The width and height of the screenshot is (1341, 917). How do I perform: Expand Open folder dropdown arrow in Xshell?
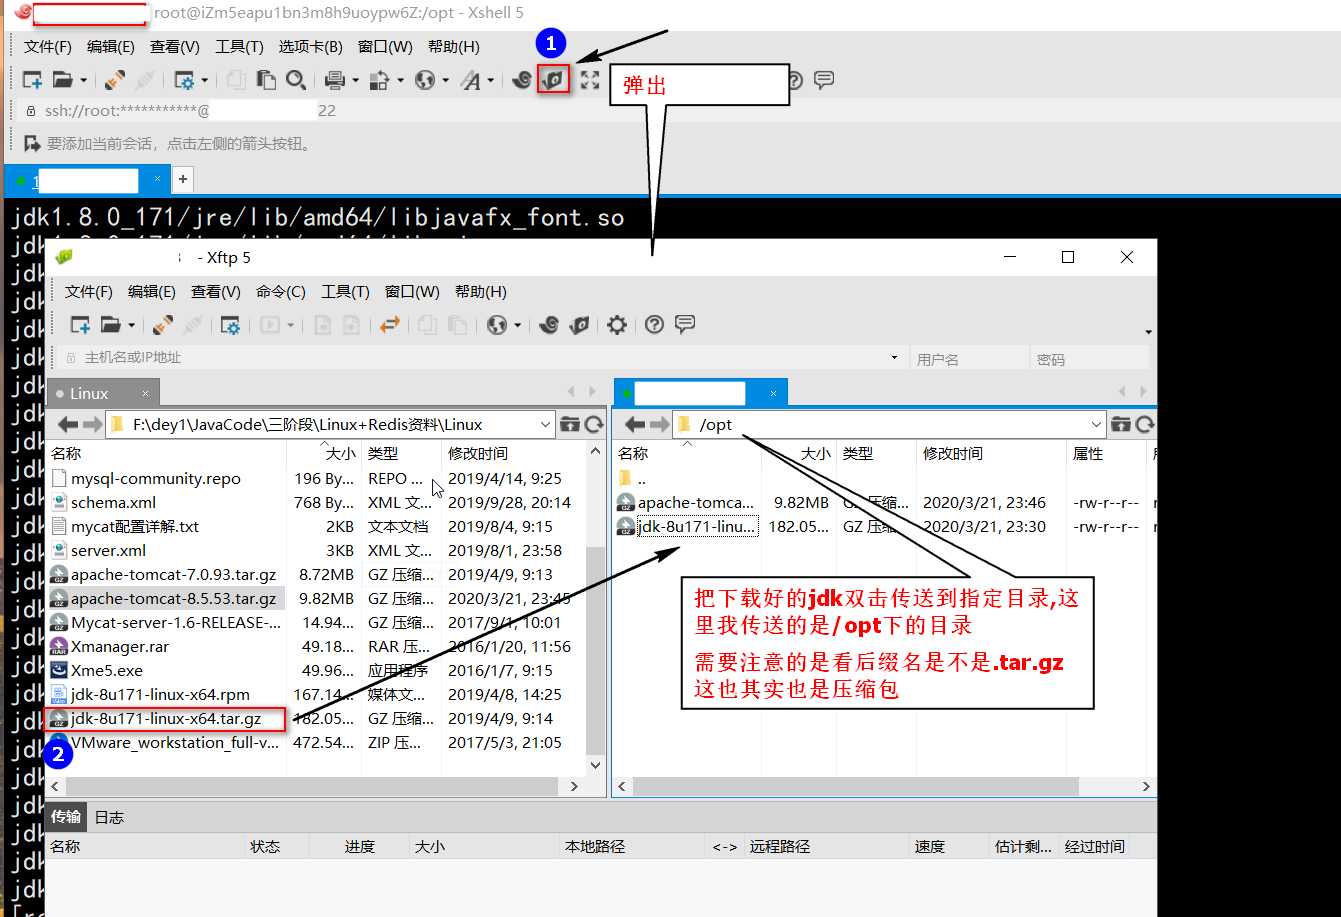tap(83, 80)
